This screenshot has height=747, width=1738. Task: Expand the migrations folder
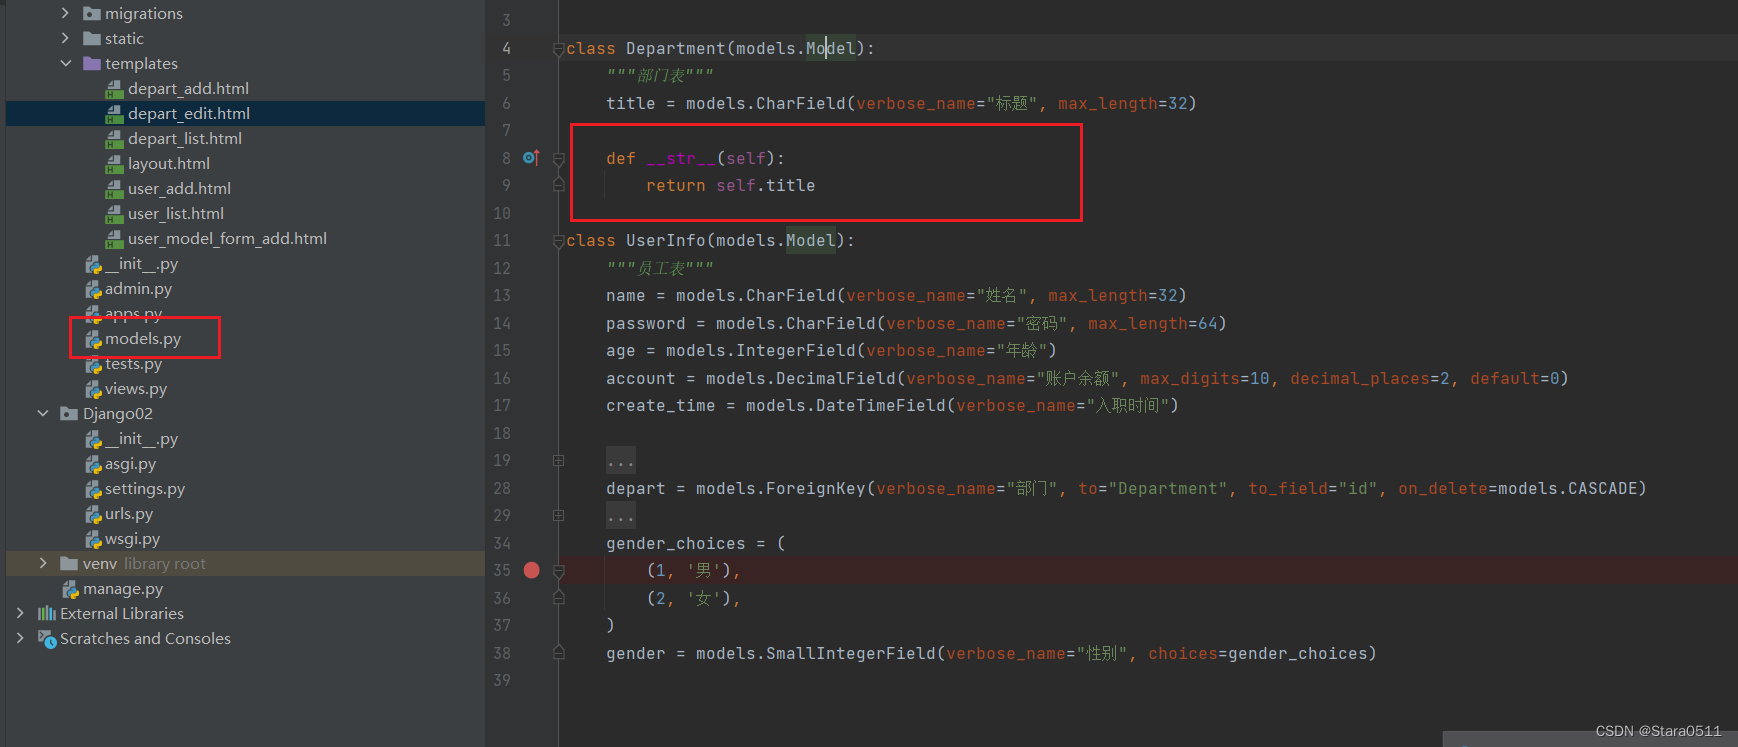65,13
